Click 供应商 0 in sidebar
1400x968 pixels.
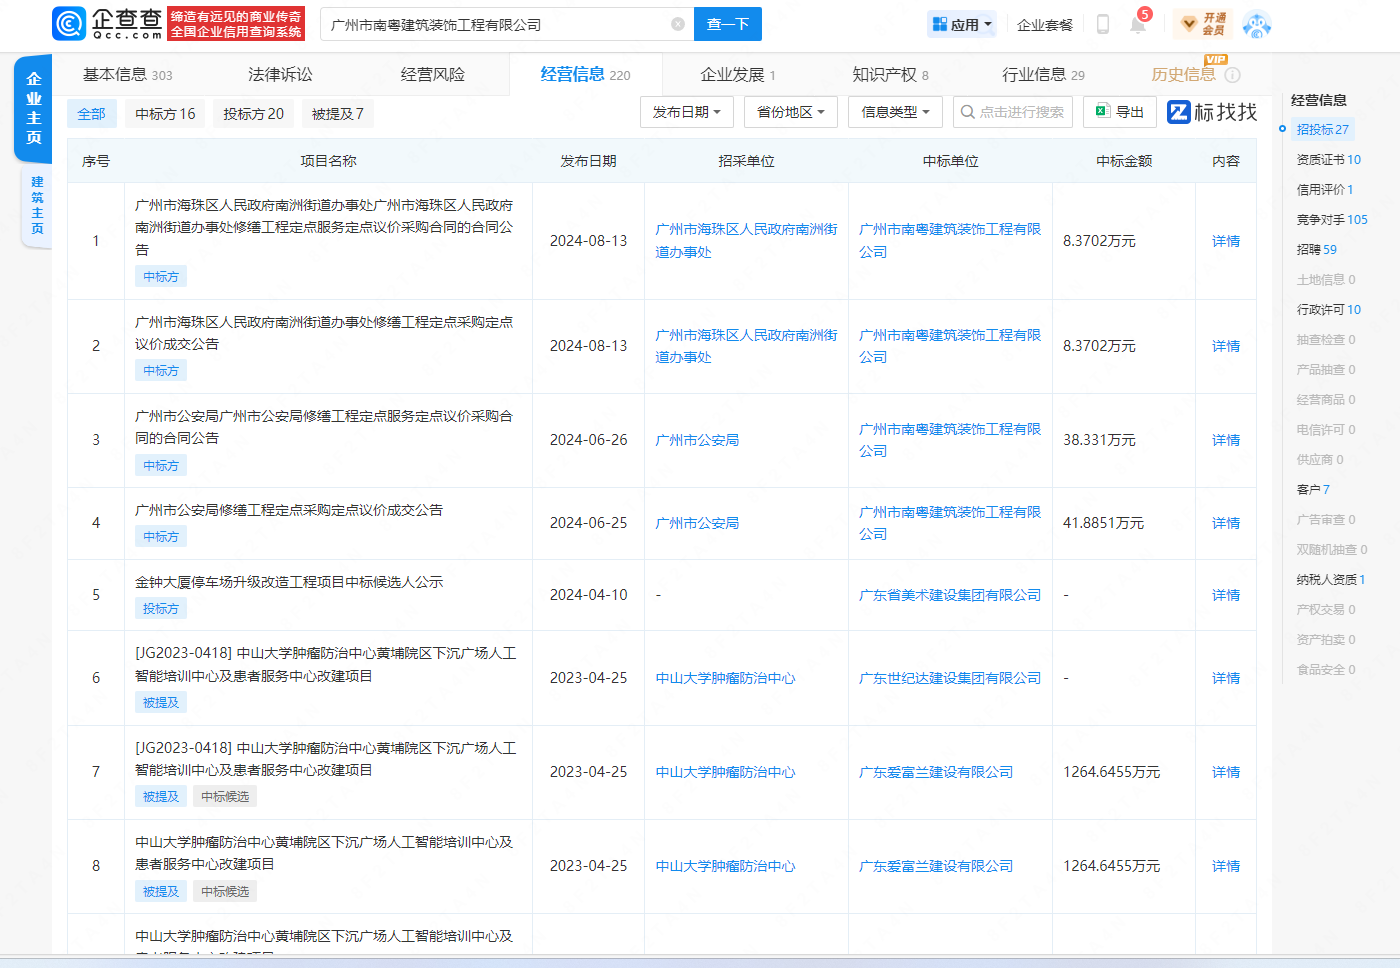coord(1320,460)
